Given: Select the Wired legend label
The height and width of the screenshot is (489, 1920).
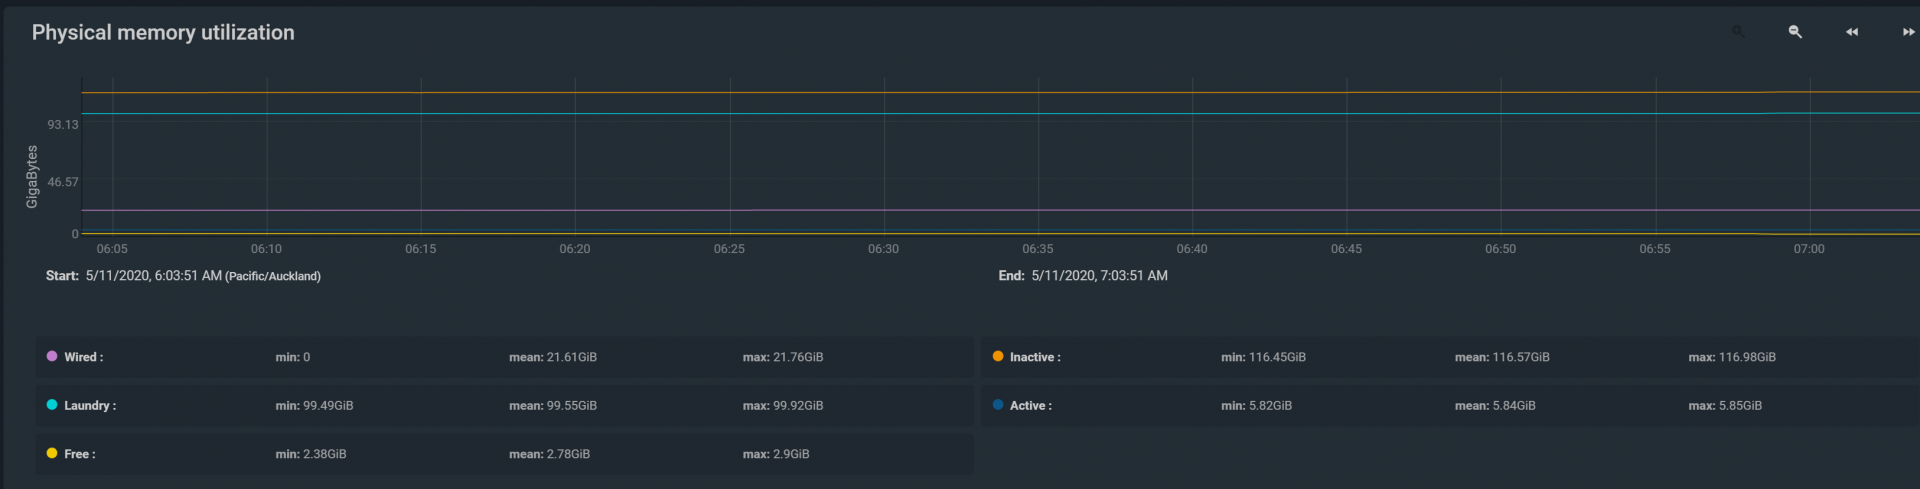Looking at the screenshot, I should (84, 357).
